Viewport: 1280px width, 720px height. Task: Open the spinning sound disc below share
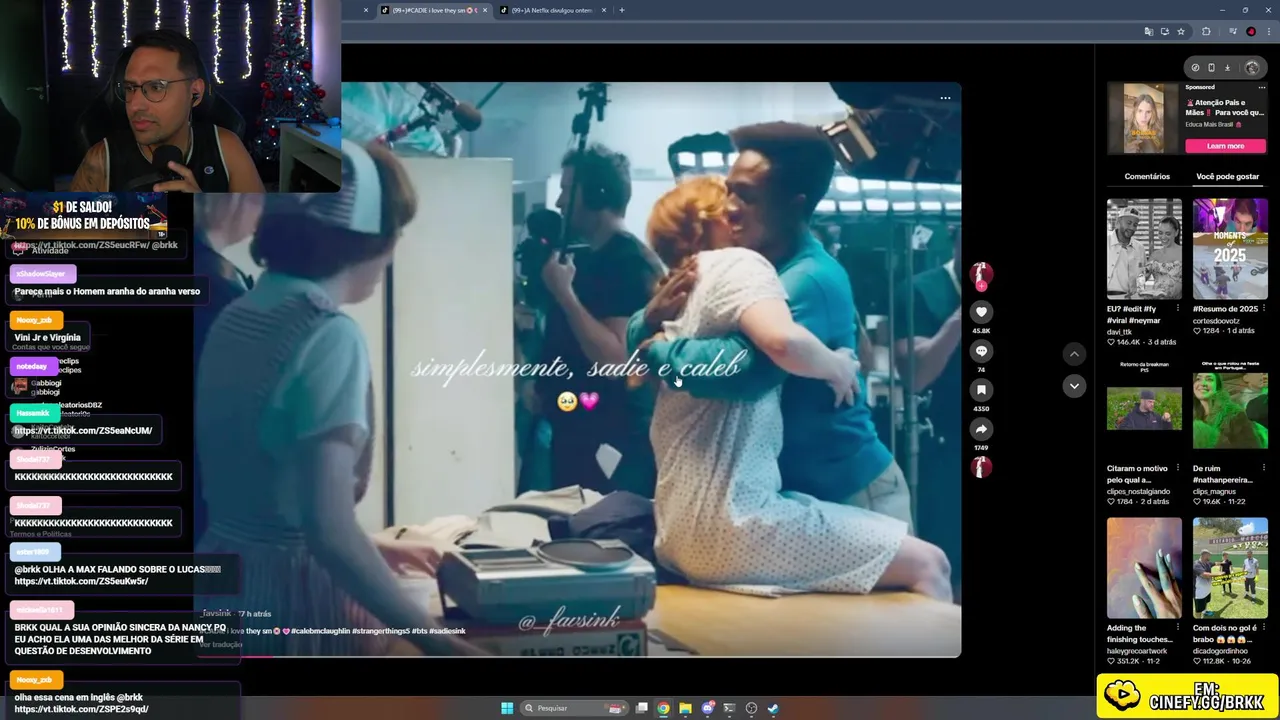(x=982, y=467)
